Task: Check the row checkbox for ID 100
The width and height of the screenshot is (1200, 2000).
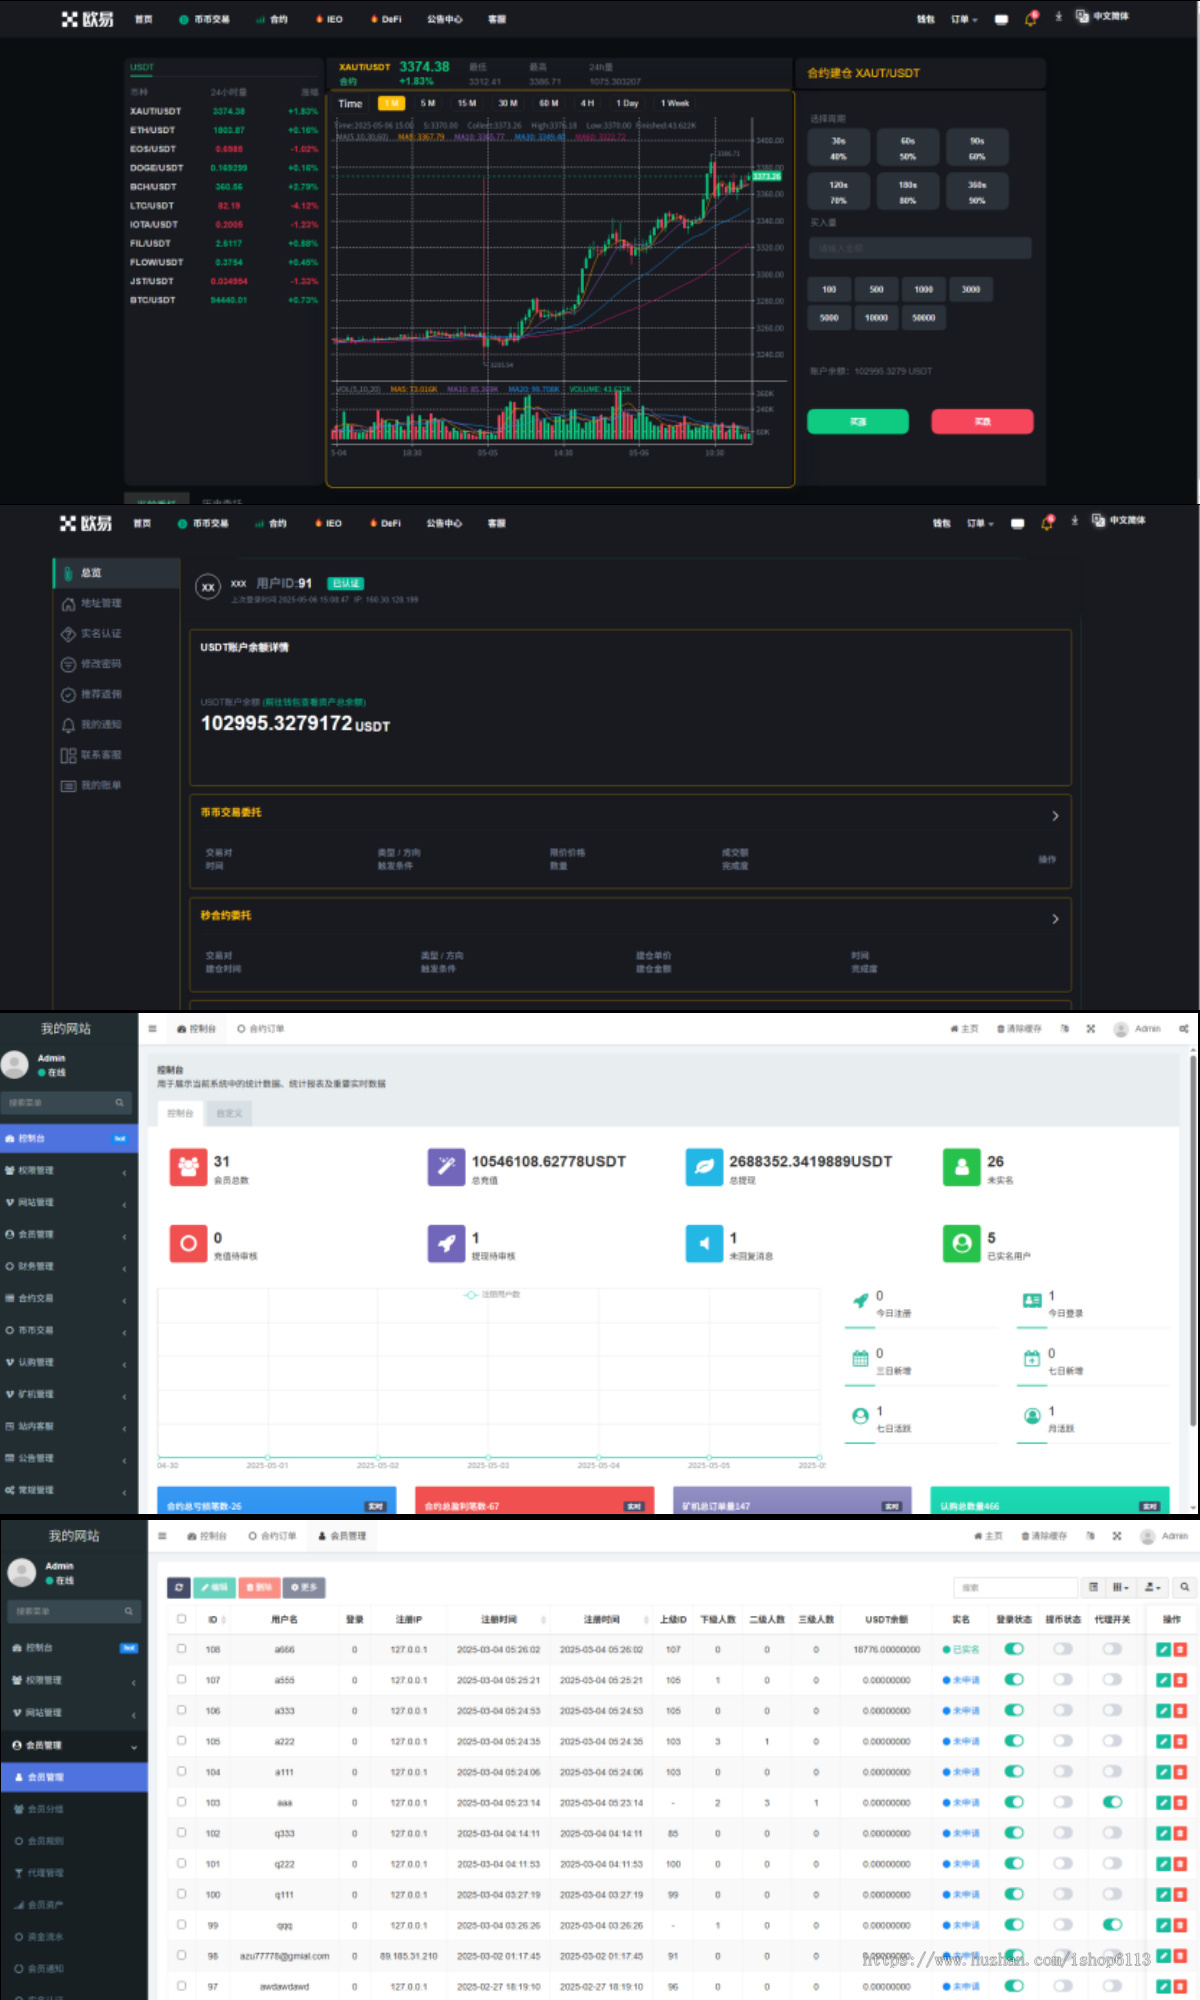Action: 181,1894
